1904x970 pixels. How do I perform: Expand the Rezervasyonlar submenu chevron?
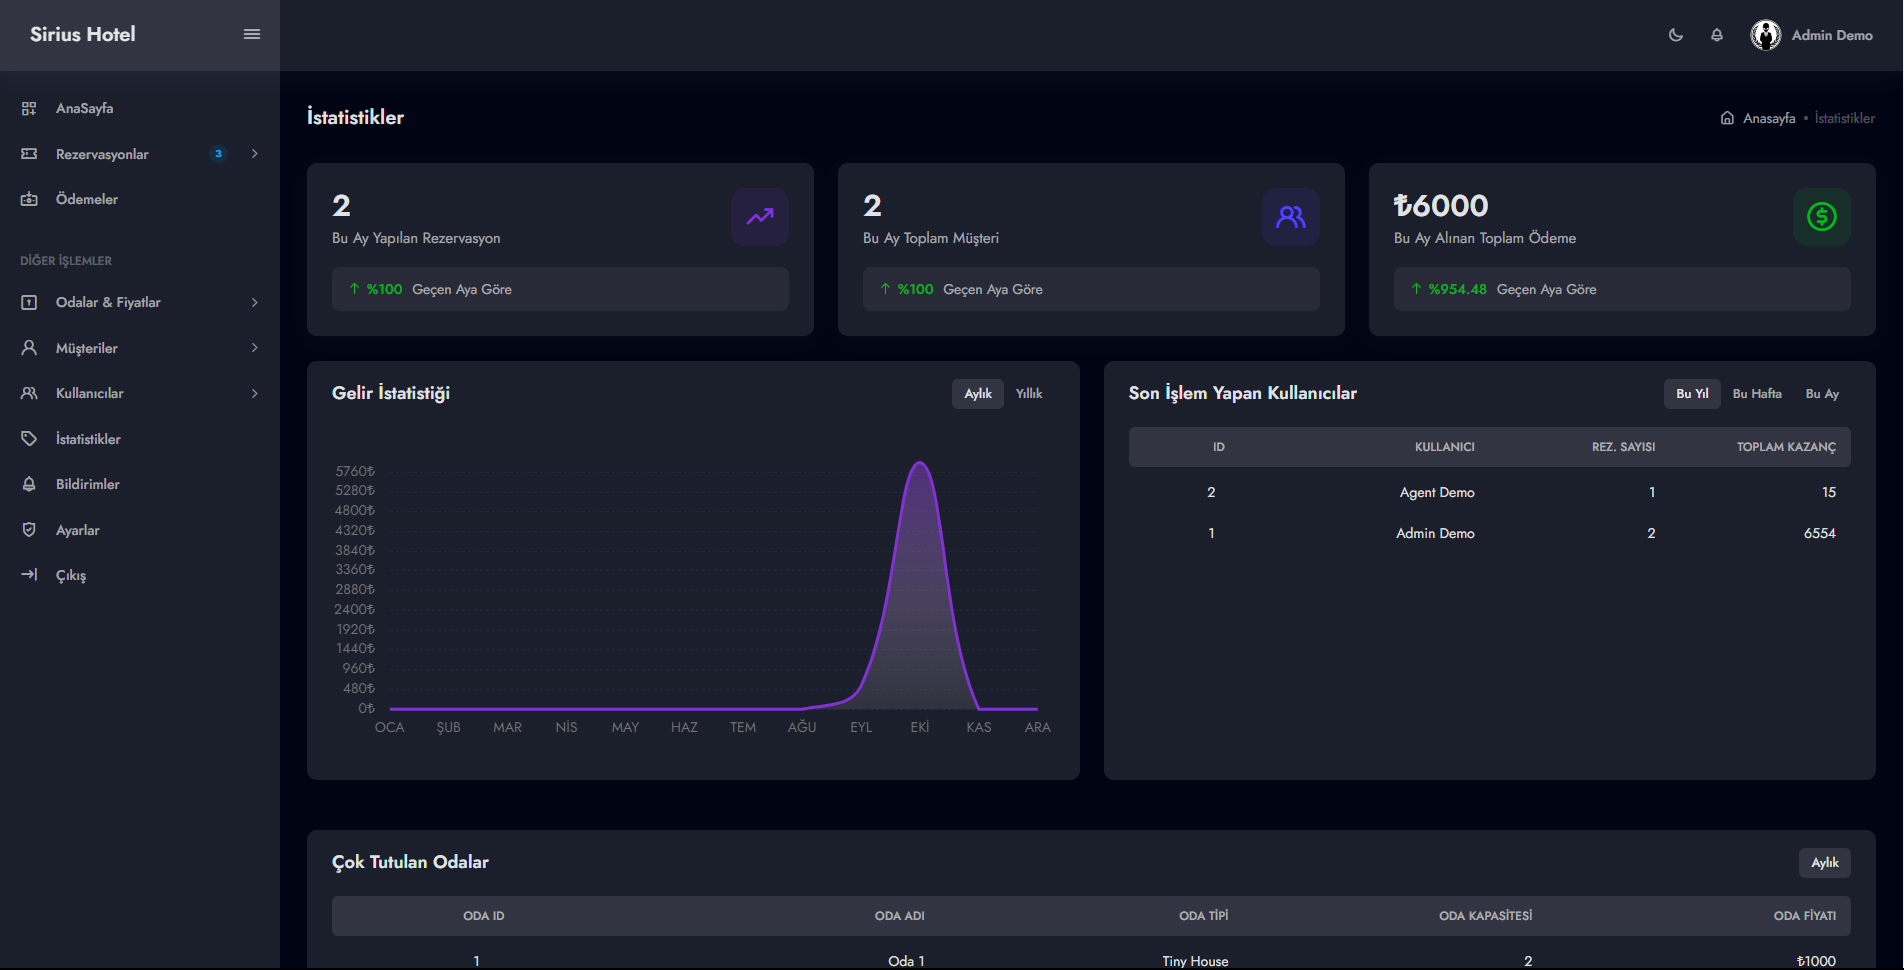click(255, 154)
